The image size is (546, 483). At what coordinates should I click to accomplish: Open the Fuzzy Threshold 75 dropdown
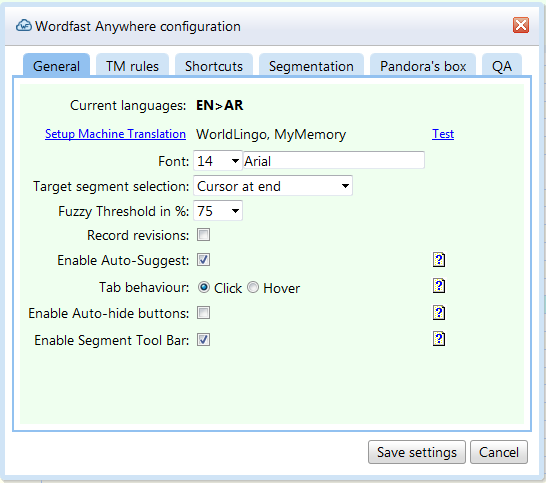218,211
